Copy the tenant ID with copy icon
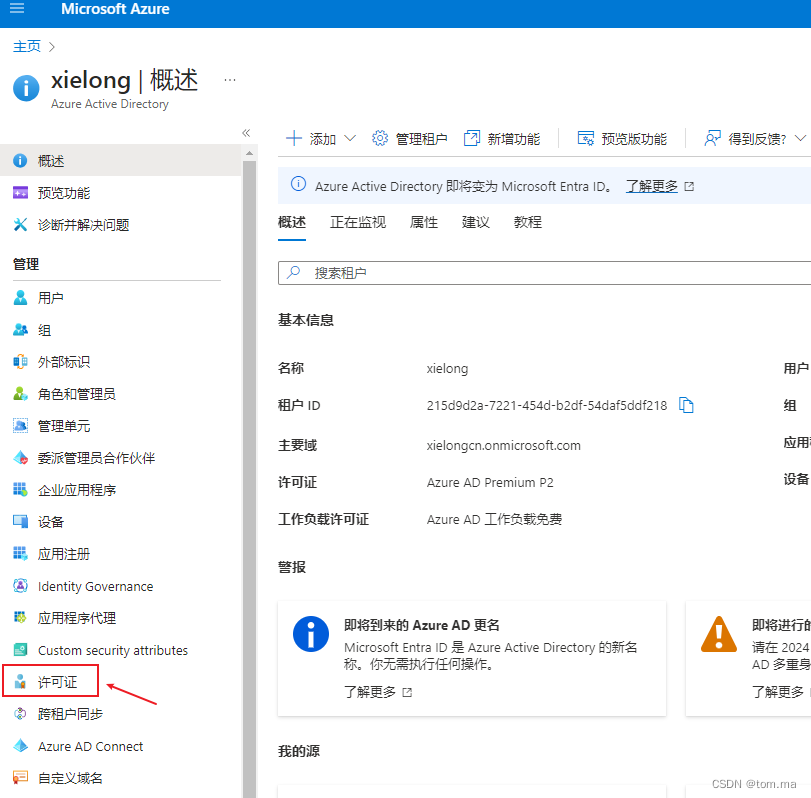This screenshot has height=798, width=811. point(686,405)
